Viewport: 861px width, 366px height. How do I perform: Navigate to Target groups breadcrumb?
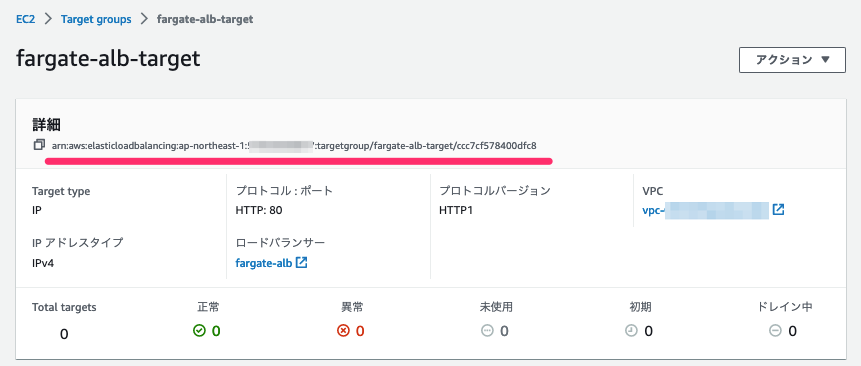tap(96, 19)
